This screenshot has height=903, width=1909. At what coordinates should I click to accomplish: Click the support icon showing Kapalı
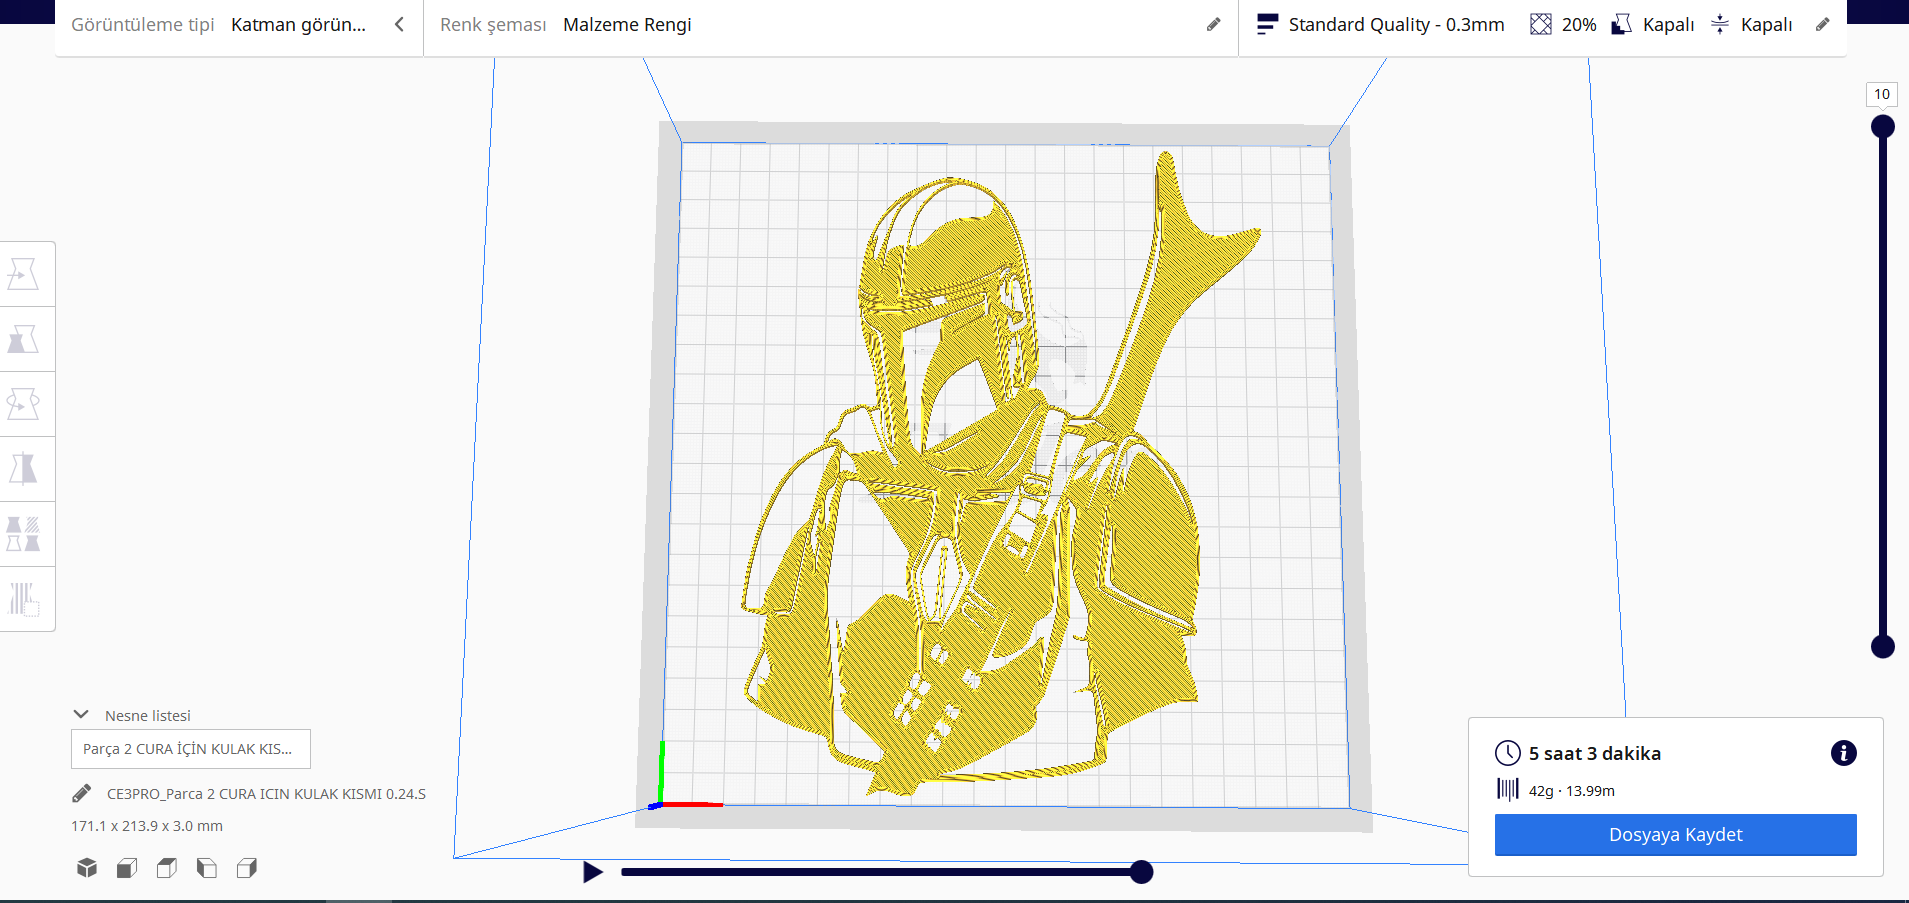[1622, 24]
